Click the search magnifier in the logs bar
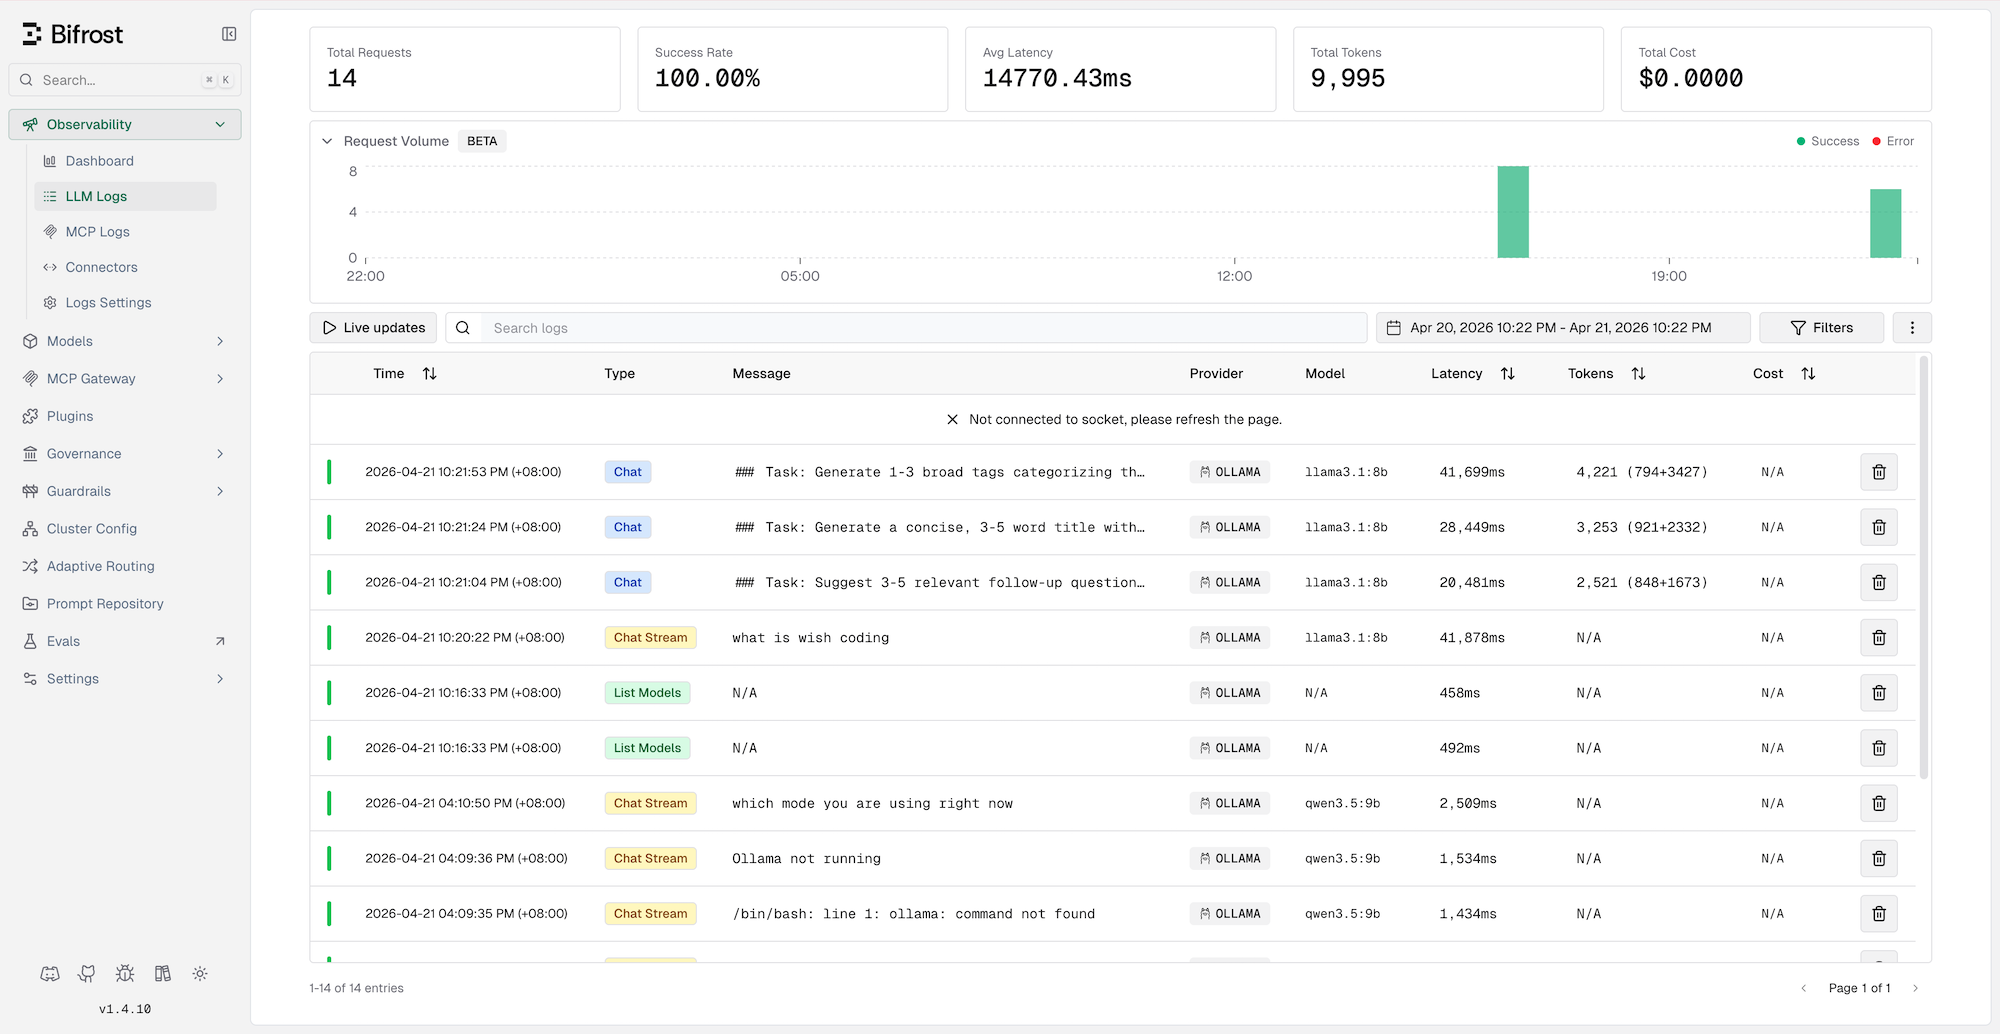This screenshot has width=2000, height=1034. coord(462,327)
